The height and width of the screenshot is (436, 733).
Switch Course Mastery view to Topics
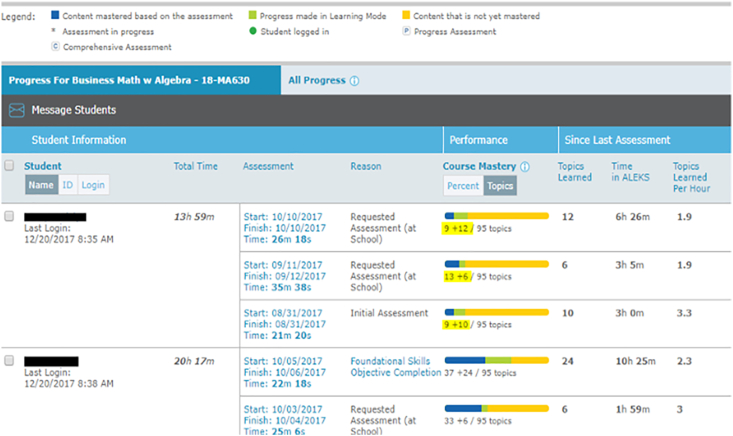point(500,186)
